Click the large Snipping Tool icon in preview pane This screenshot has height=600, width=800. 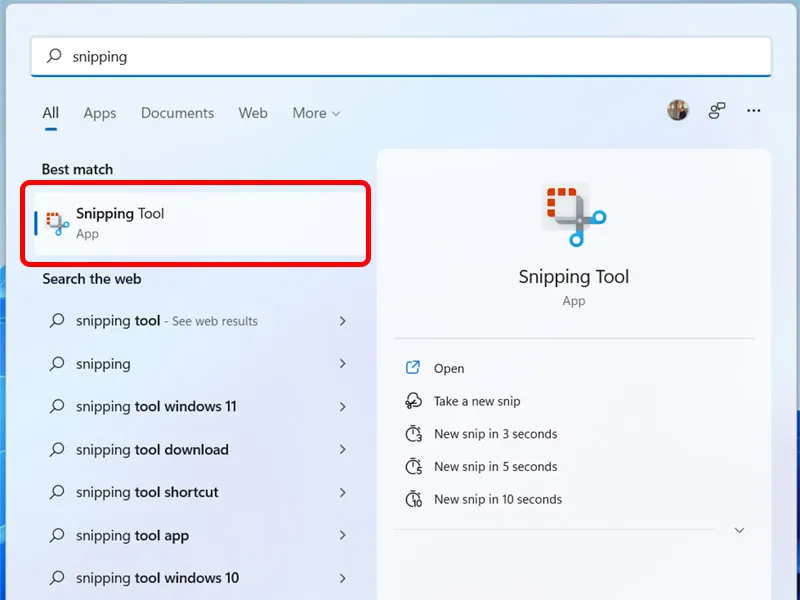pos(574,215)
